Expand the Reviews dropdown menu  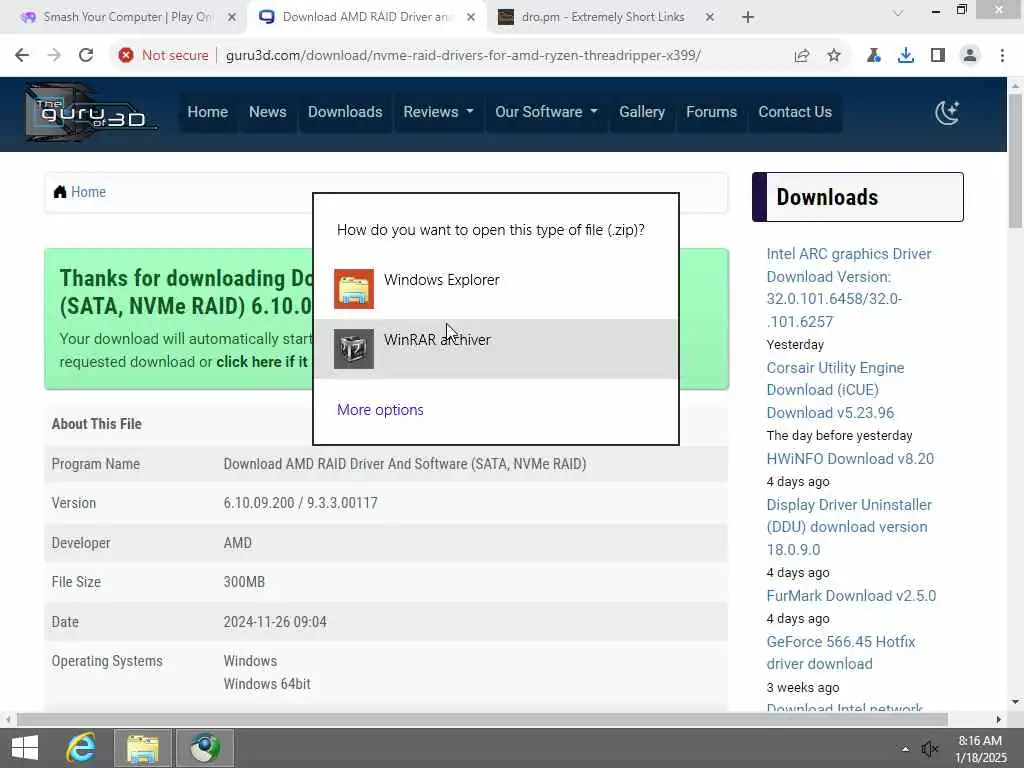(438, 112)
